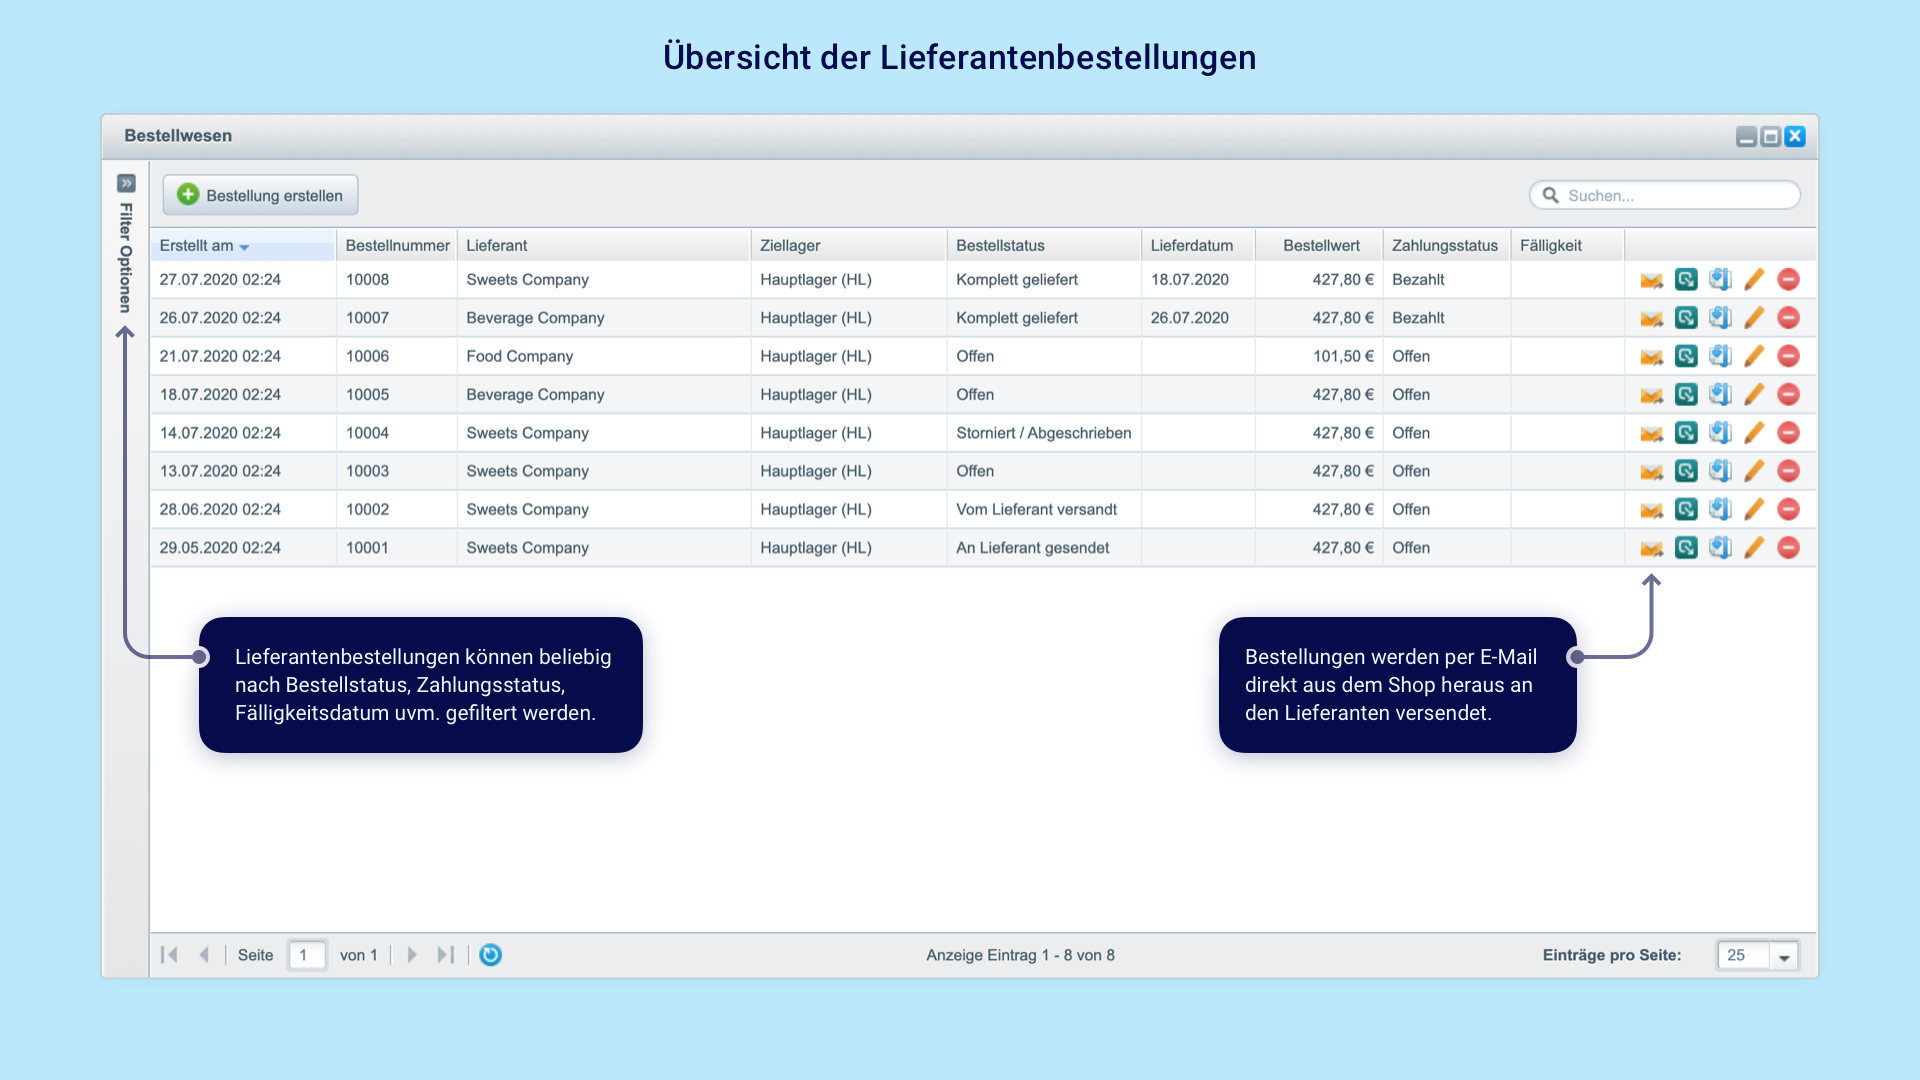
Task: Select the Food Company cell
Action: click(604, 356)
